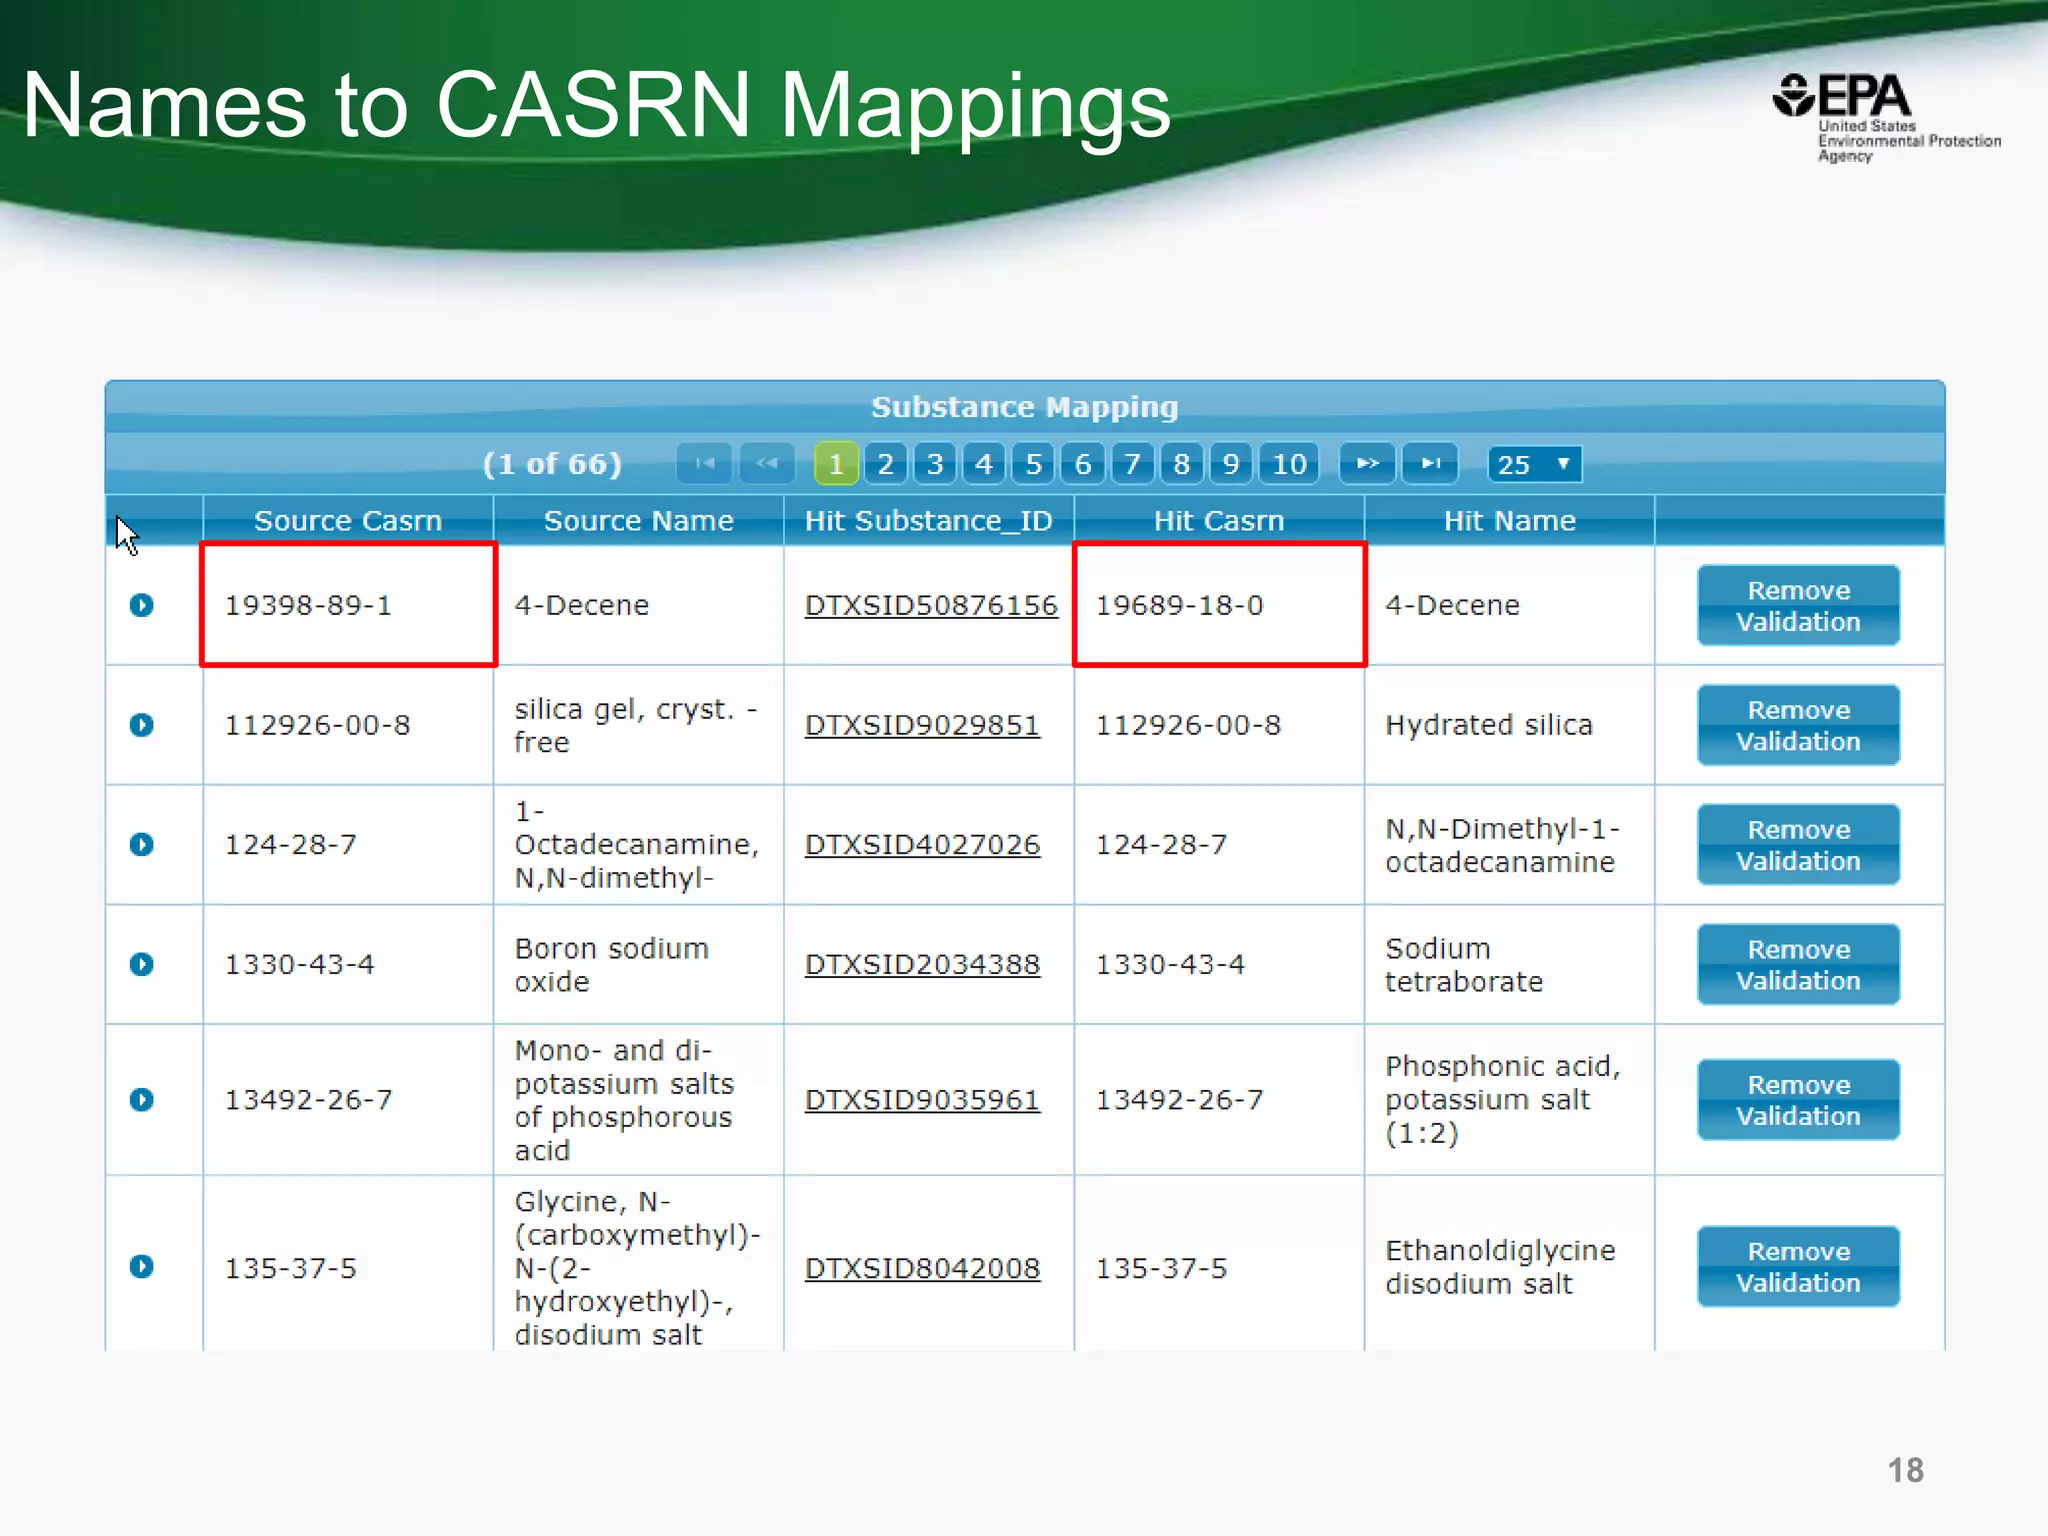
Task: Go to next page of results
Action: tap(1367, 464)
